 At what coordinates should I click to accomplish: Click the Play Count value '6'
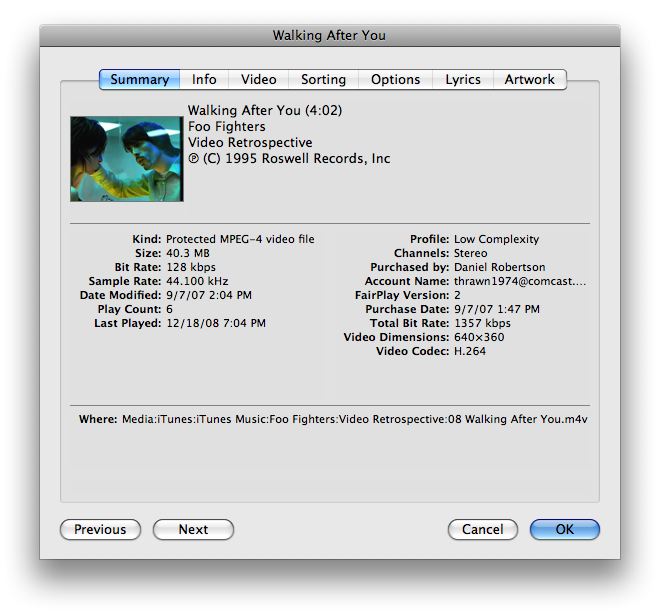coord(169,309)
